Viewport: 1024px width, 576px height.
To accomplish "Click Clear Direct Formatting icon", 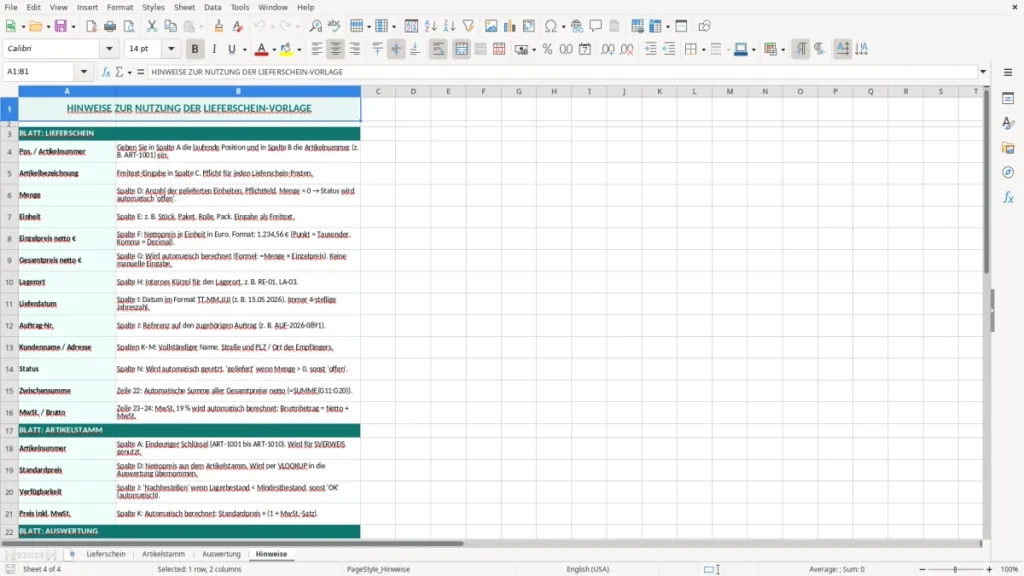I will [238, 26].
